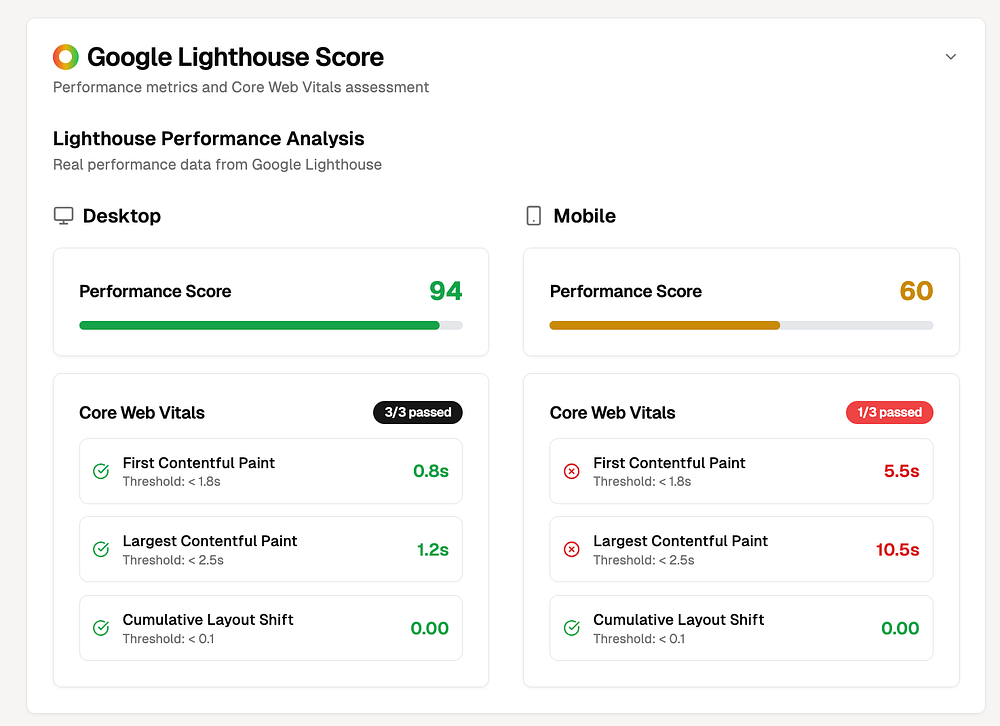The width and height of the screenshot is (1000, 726).
Task: Click desktop Cumulative Layout Shift check icon
Action: [101, 628]
